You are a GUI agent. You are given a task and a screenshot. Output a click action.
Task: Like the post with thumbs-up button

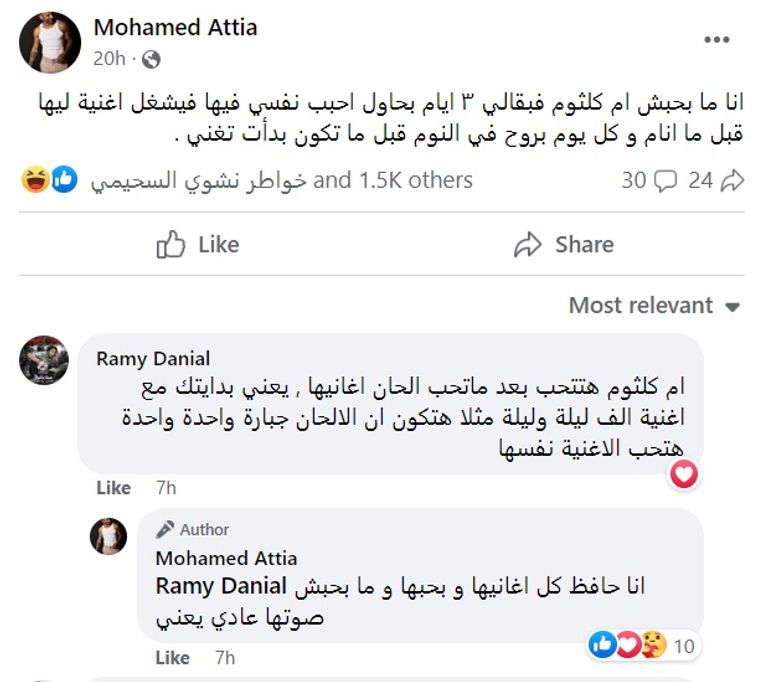tap(198, 245)
